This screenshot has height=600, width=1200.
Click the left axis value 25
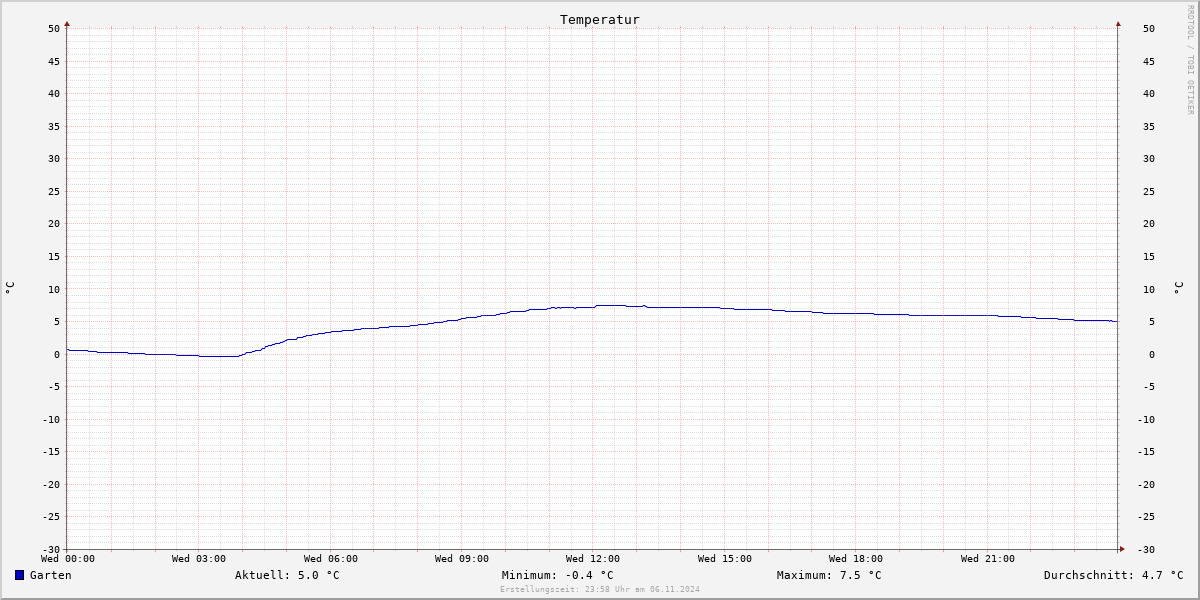pos(54,191)
